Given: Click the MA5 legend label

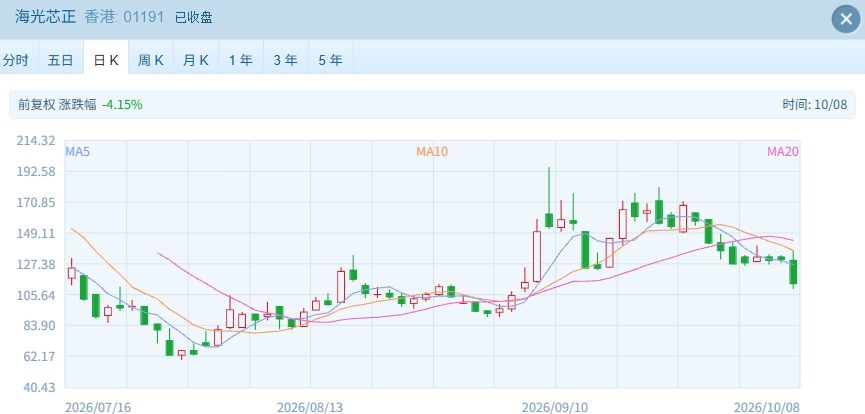Looking at the screenshot, I should [78, 151].
